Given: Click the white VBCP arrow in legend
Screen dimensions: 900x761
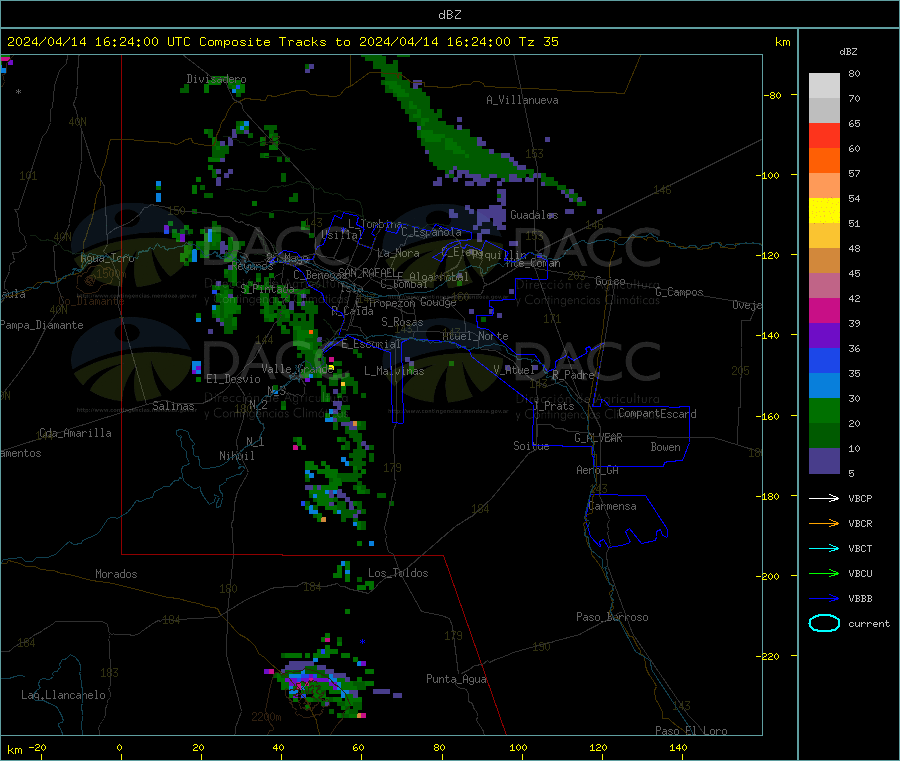Looking at the screenshot, I should tap(824, 498).
